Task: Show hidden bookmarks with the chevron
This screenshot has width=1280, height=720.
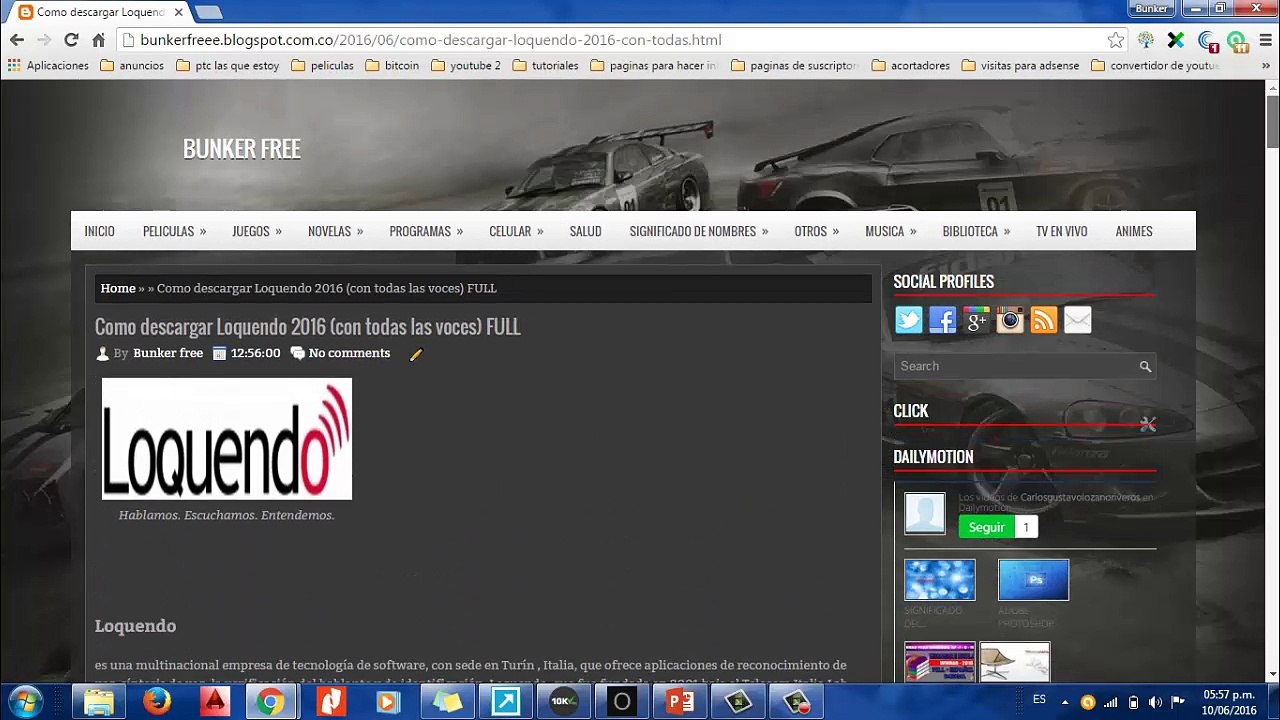Action: pos(1268,66)
